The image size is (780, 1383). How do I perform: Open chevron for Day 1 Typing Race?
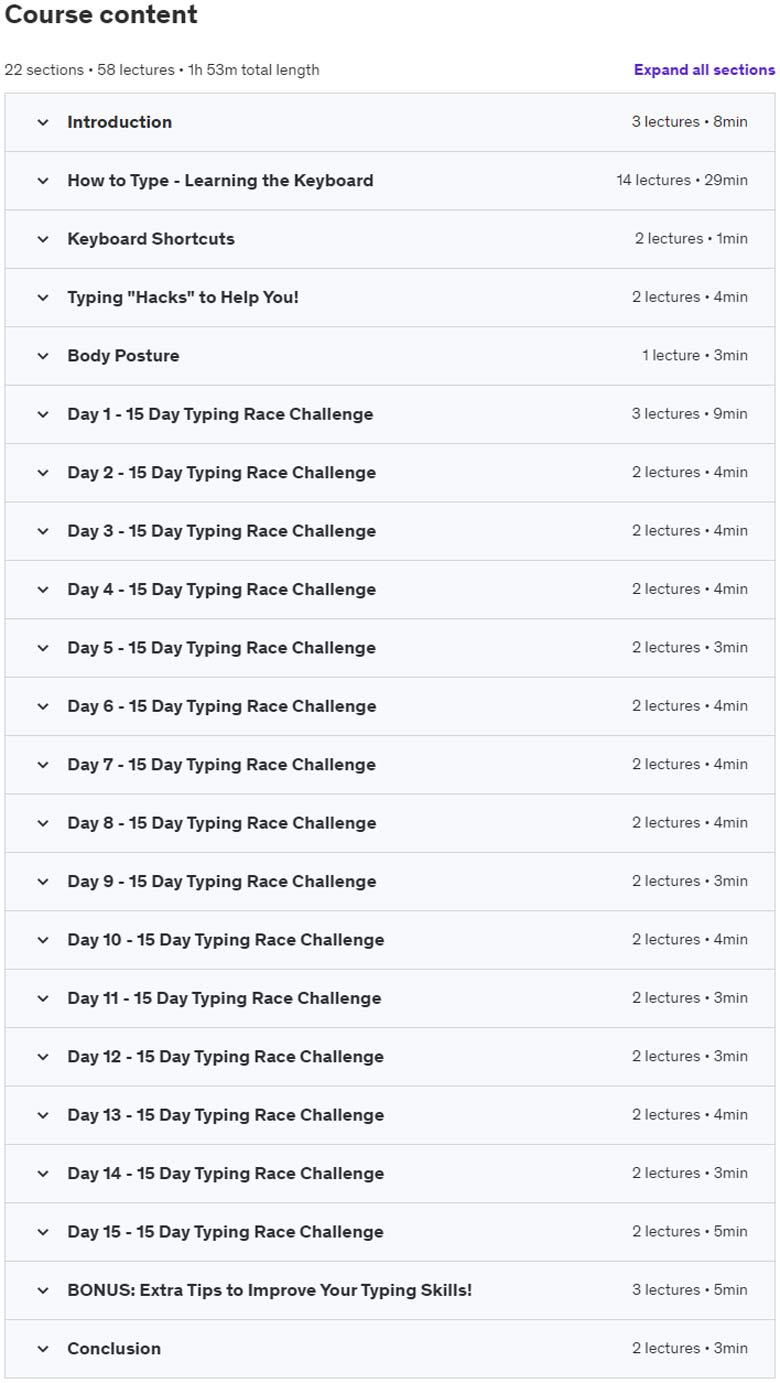43,414
